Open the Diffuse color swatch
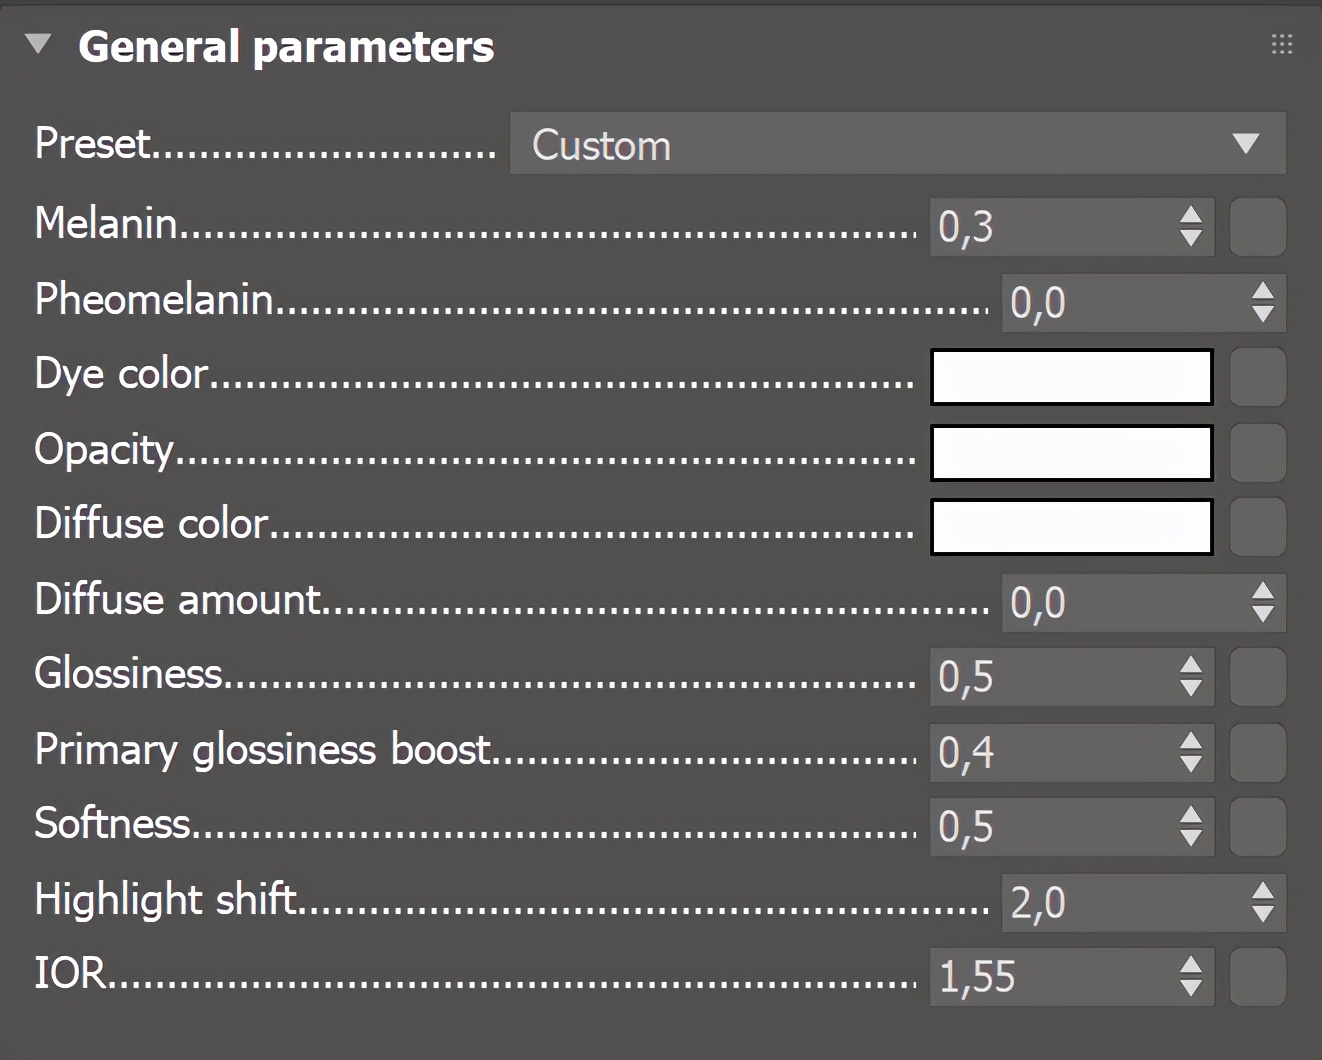Image resolution: width=1322 pixels, height=1060 pixels. click(x=1072, y=527)
